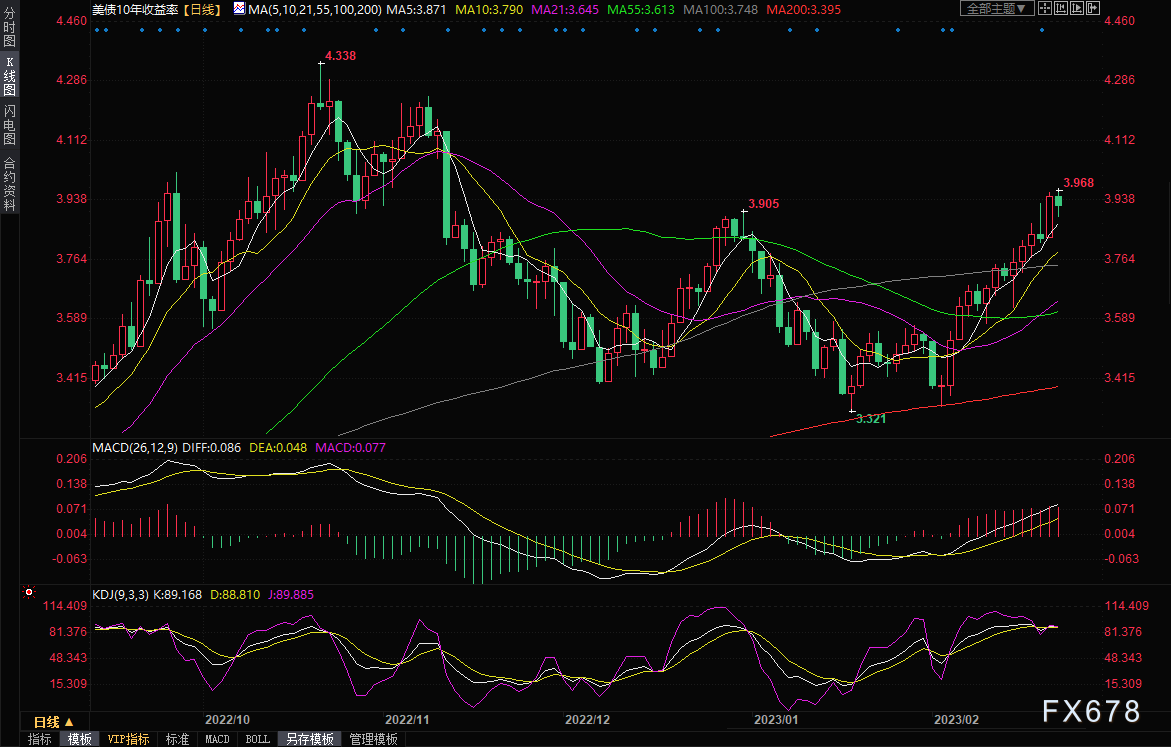Click the MA55:3.613 value label

coord(641,10)
